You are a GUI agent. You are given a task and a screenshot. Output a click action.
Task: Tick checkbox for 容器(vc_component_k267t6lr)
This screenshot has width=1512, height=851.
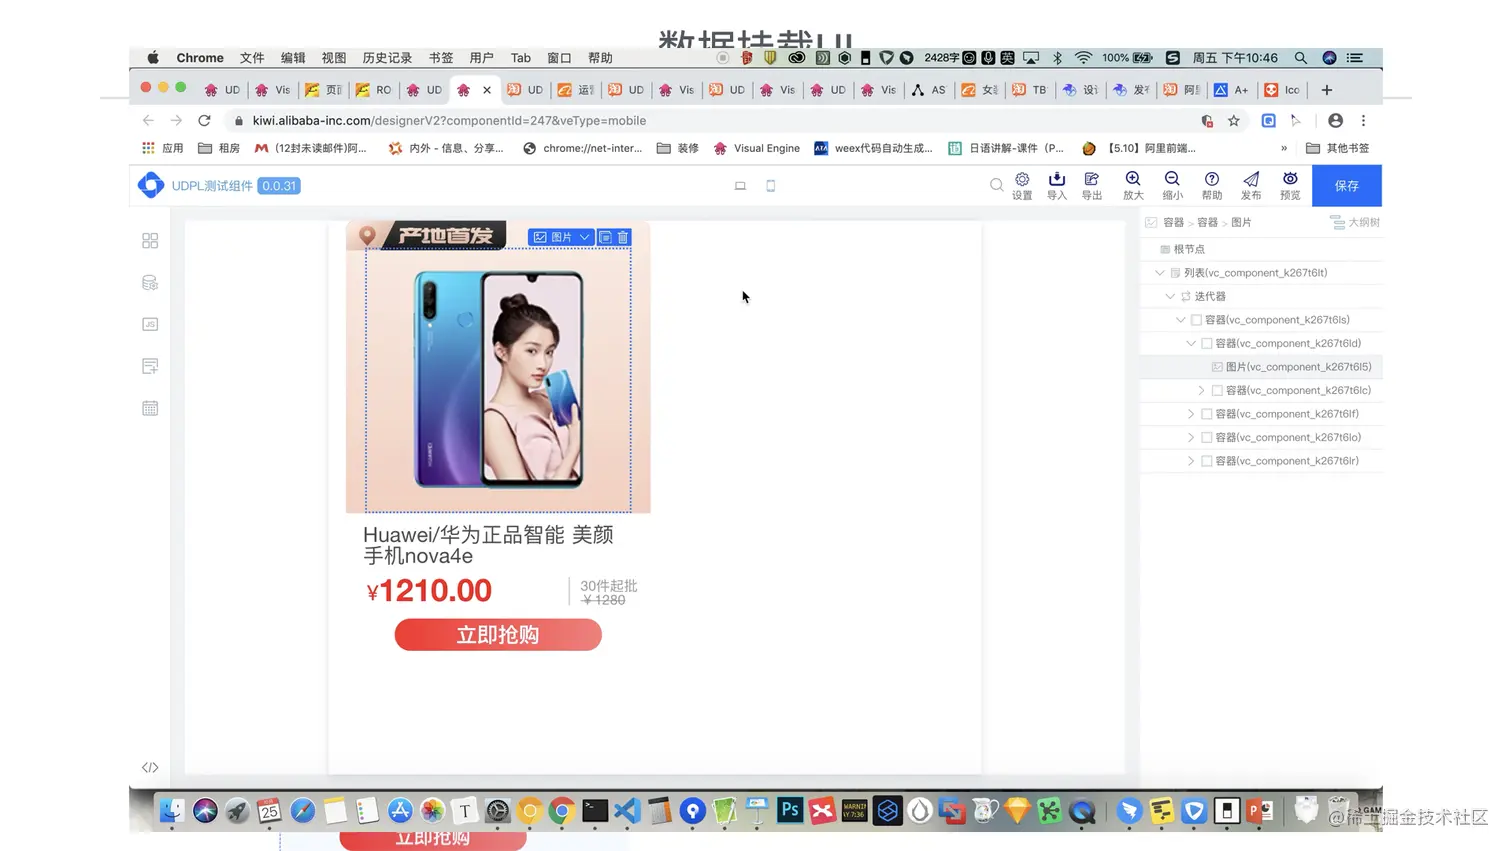pyautogui.click(x=1207, y=461)
